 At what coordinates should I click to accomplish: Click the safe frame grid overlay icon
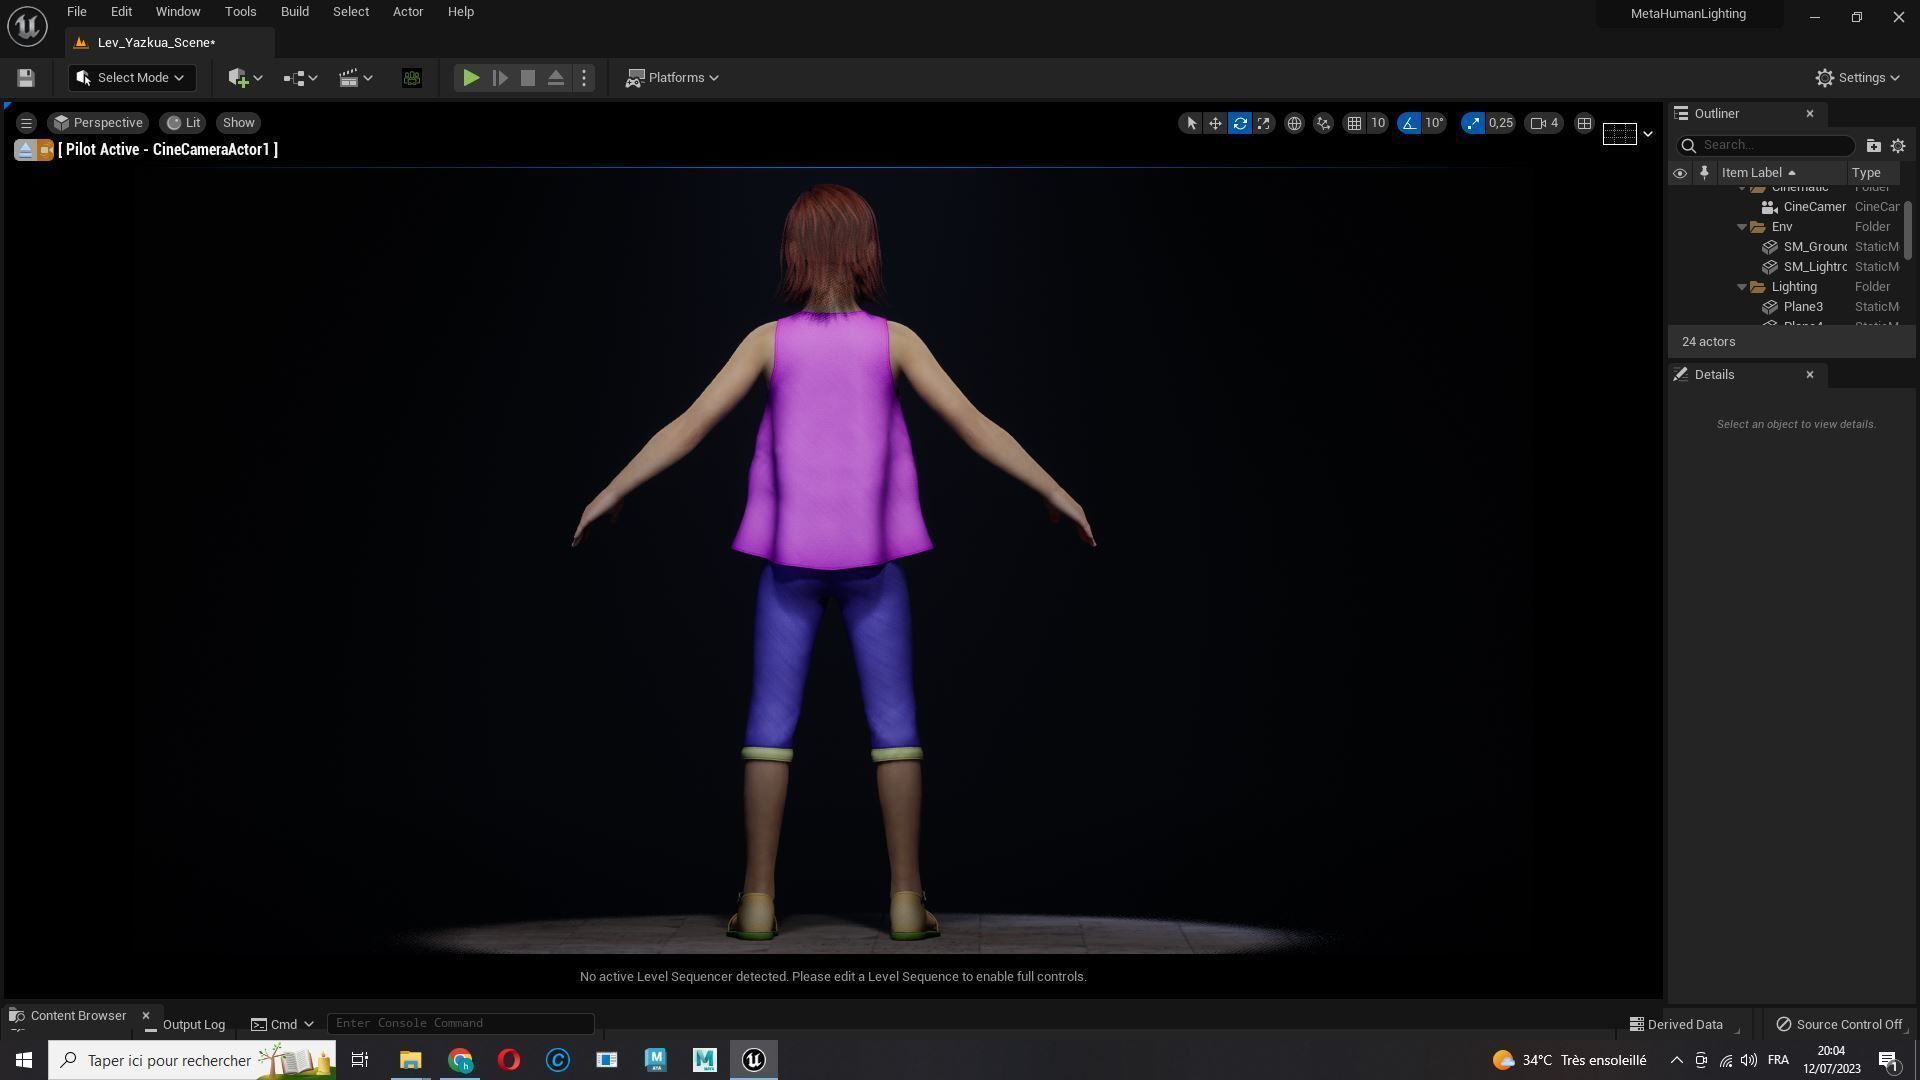[x=1619, y=134]
